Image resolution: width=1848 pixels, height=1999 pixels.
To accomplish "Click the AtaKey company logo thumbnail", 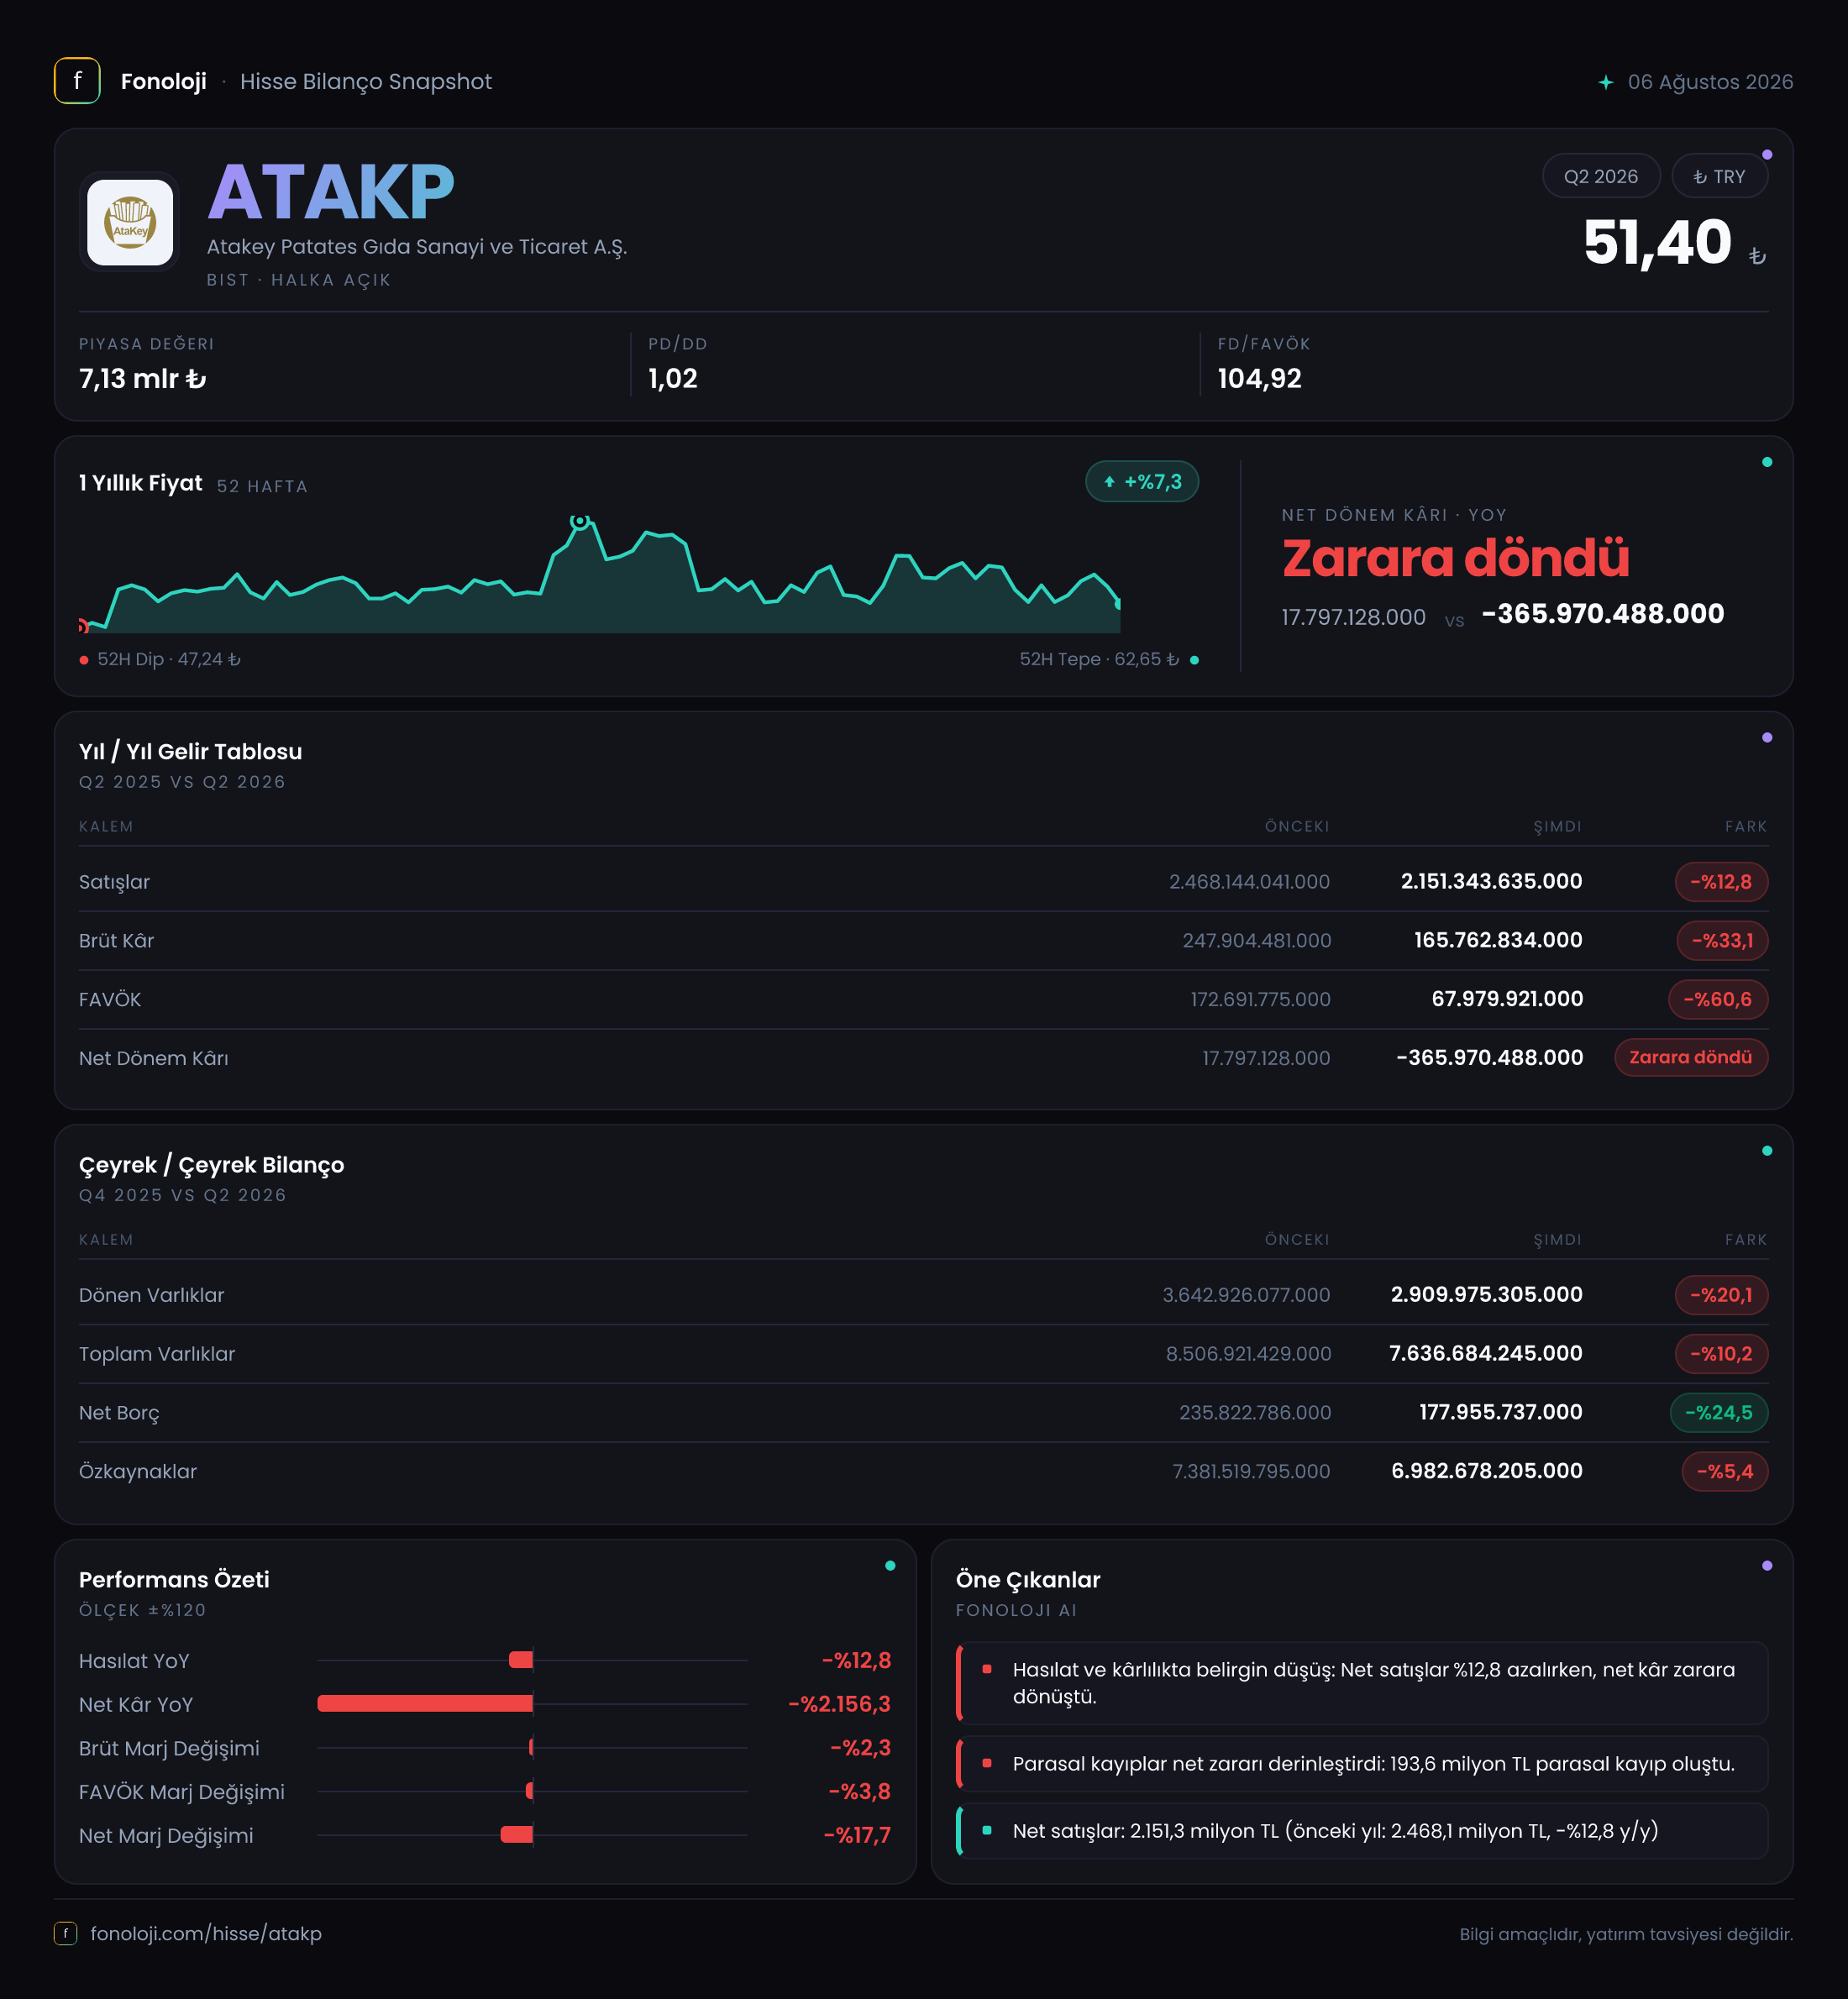I will point(130,222).
